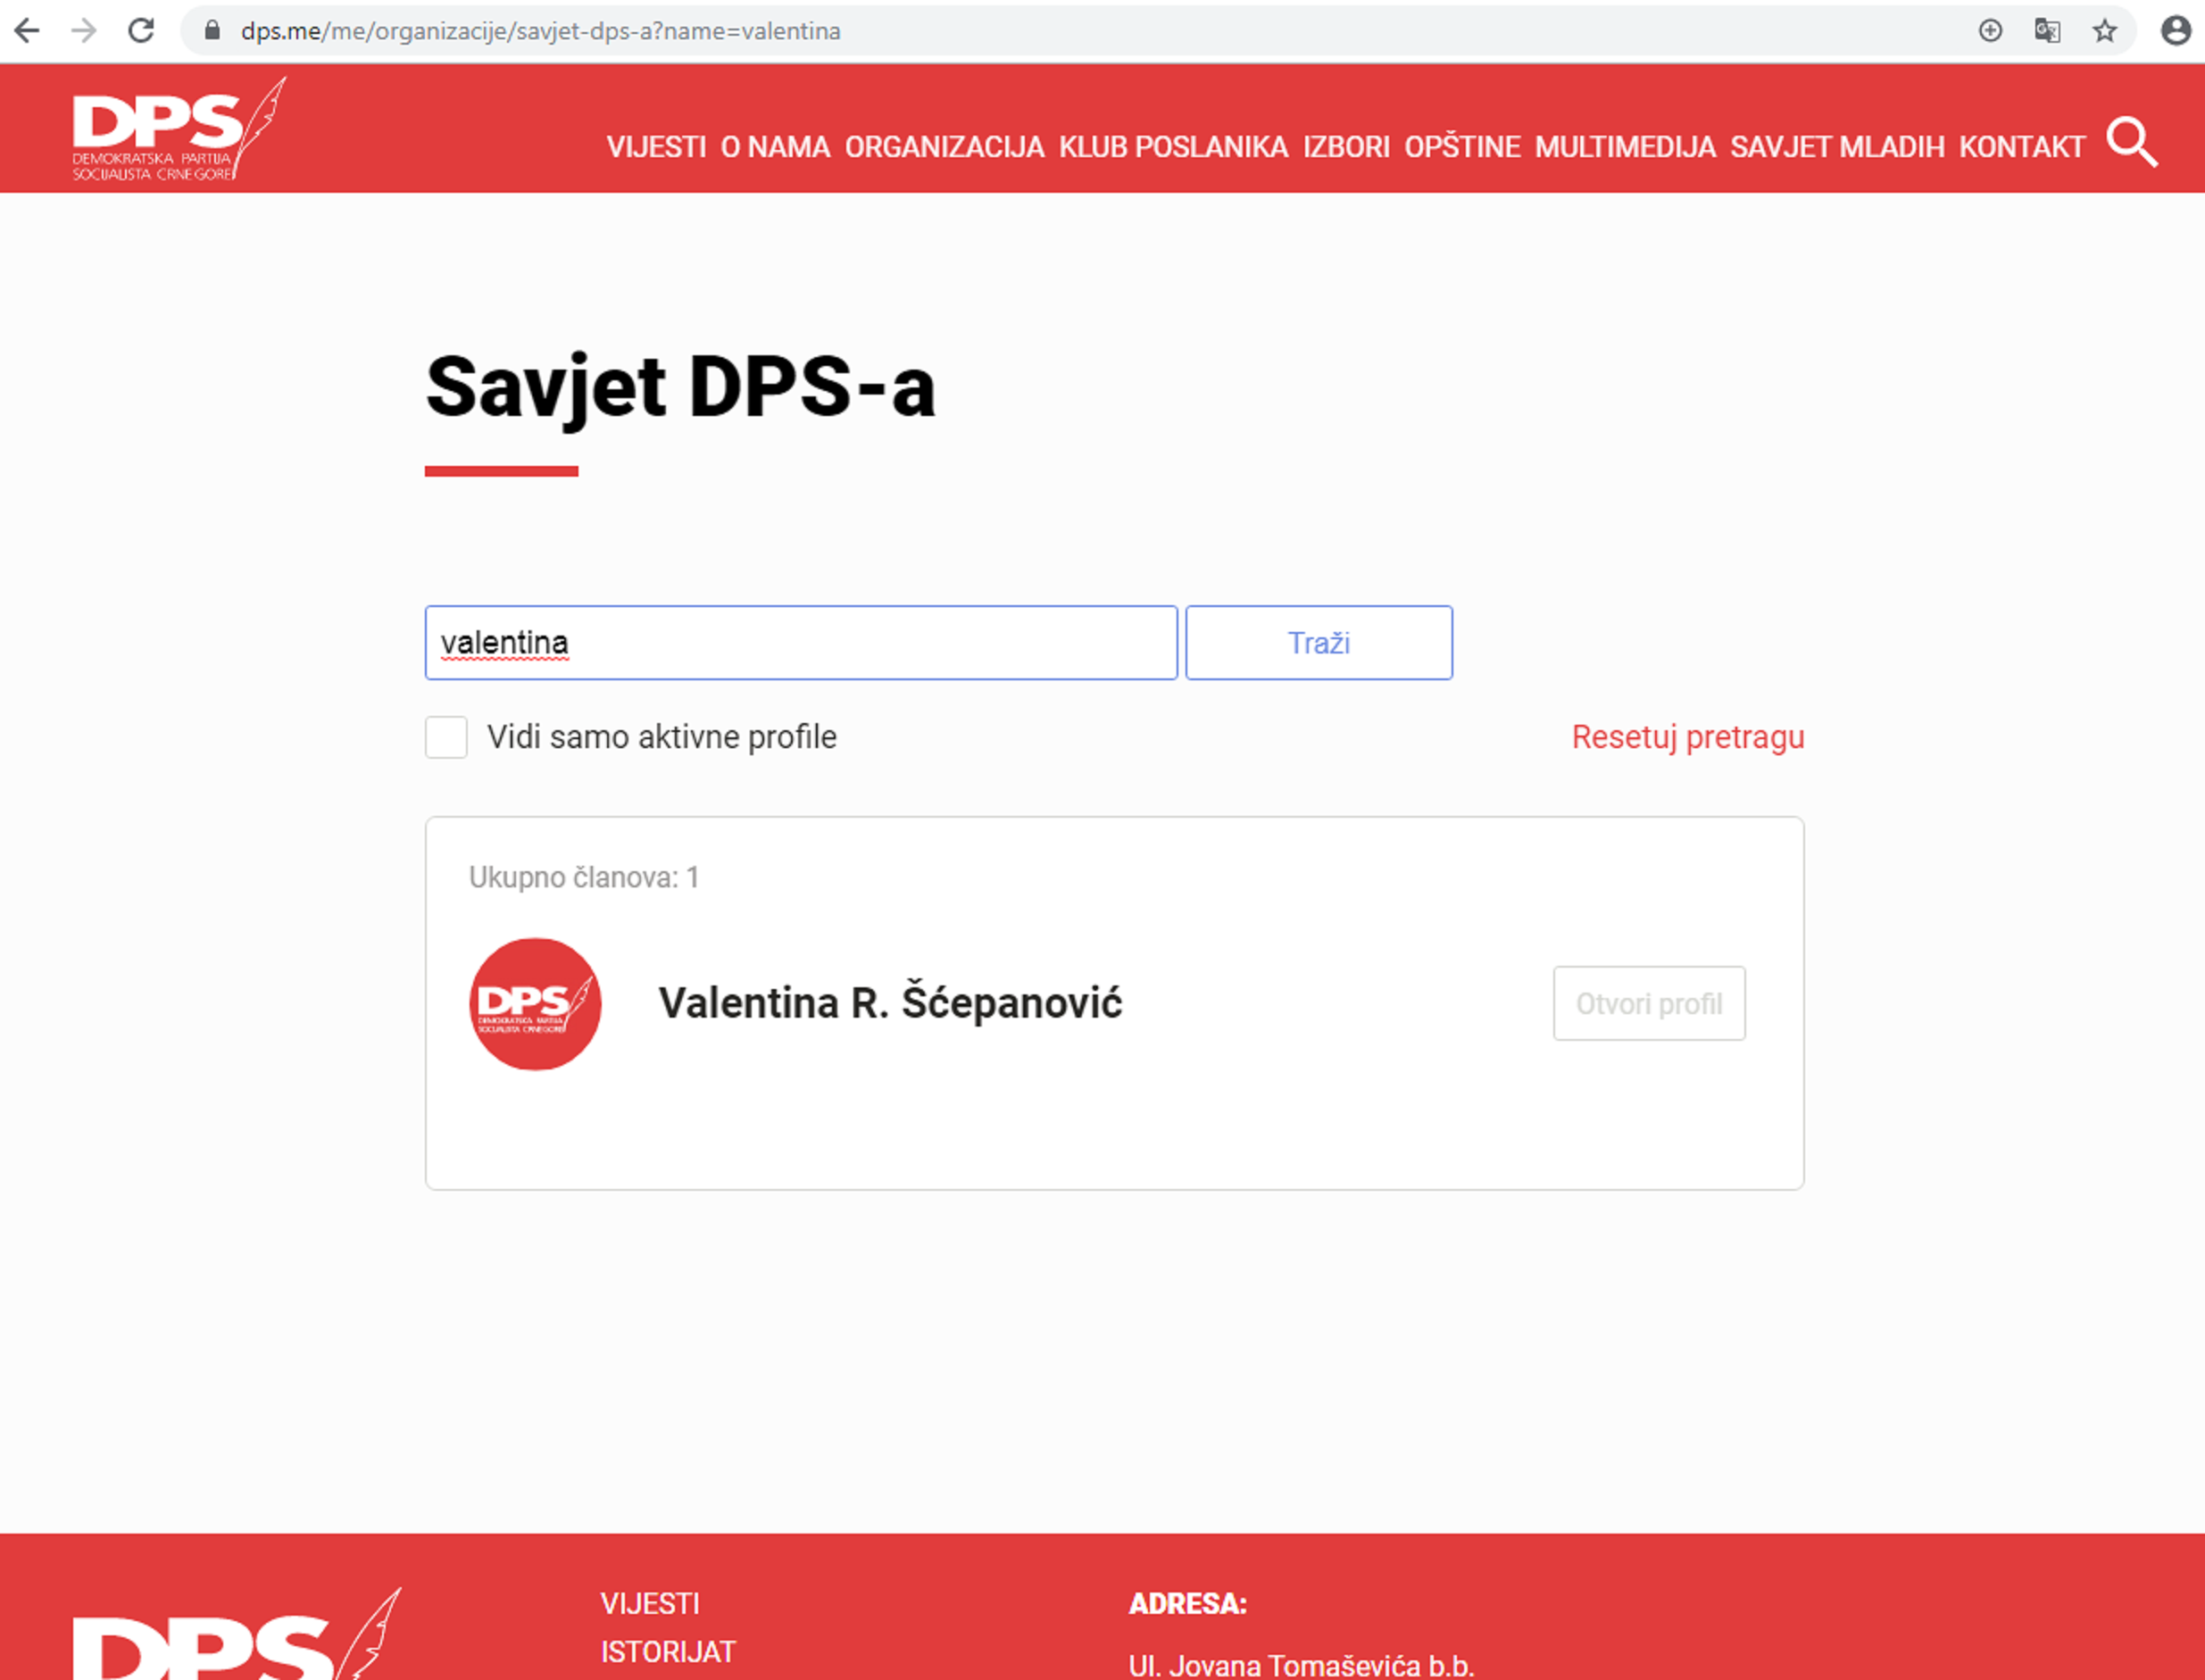Screen dimensions: 2205x1680
Task: Bookmark this page with the star icon
Action: [x=2104, y=31]
